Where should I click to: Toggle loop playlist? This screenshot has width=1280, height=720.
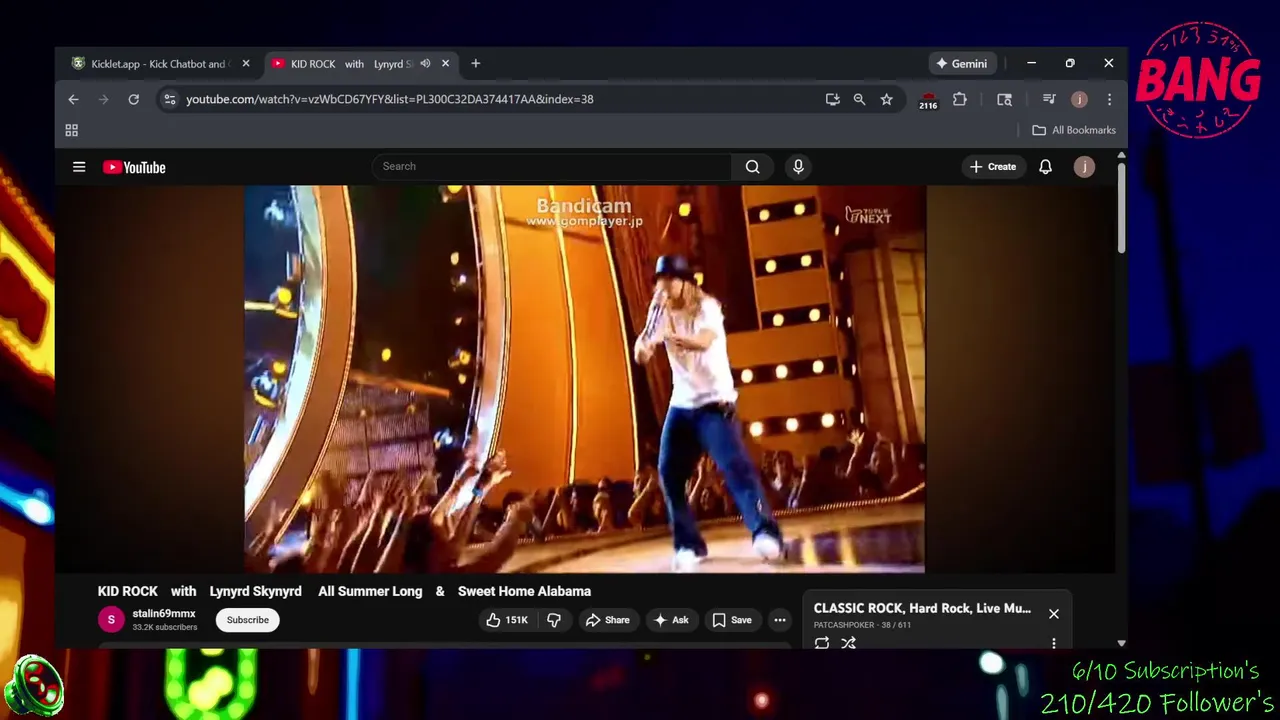[x=822, y=643]
